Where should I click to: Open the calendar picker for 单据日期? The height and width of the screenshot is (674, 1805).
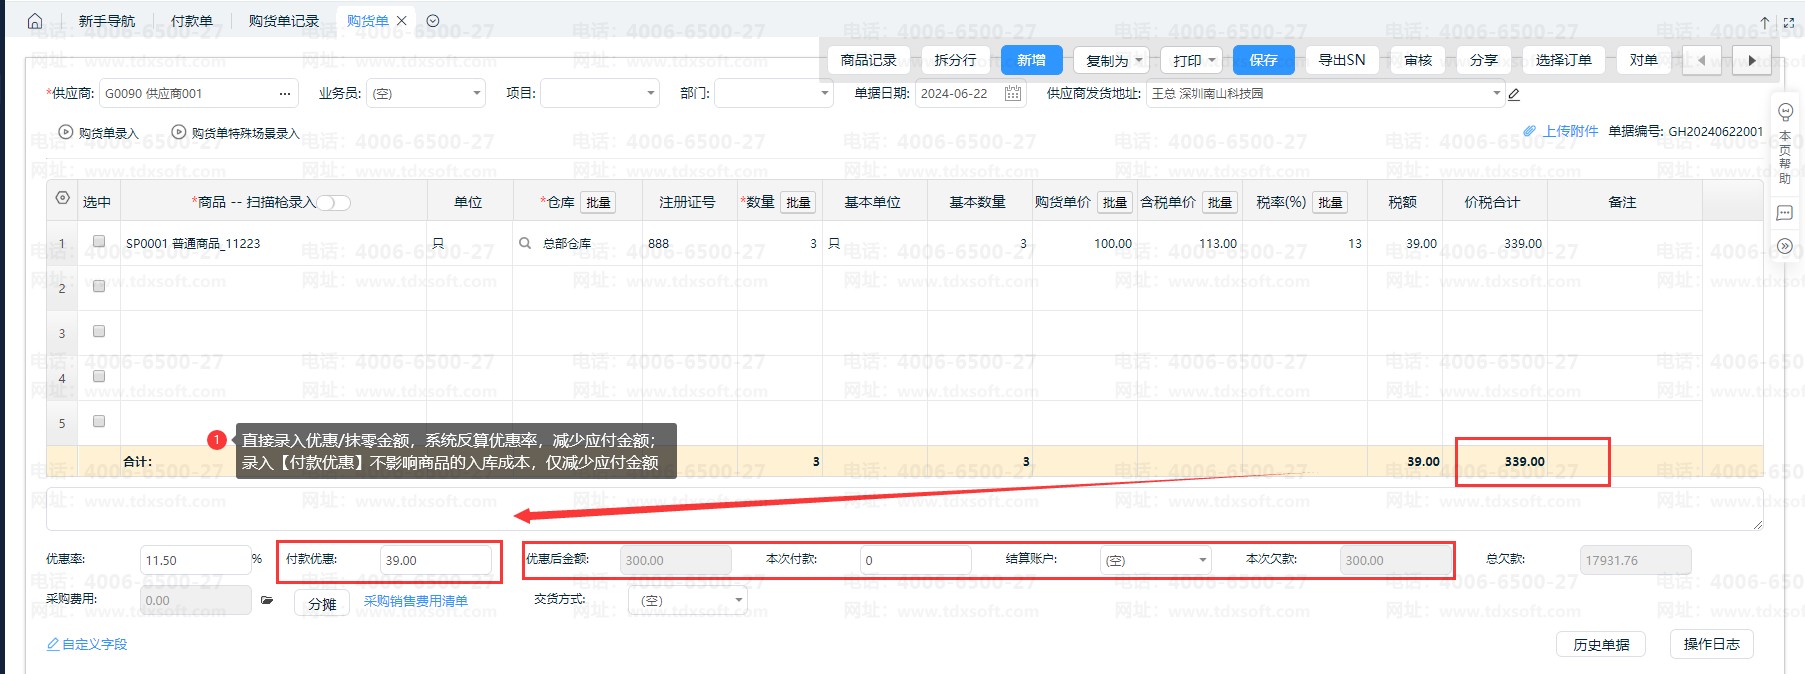(x=1013, y=93)
